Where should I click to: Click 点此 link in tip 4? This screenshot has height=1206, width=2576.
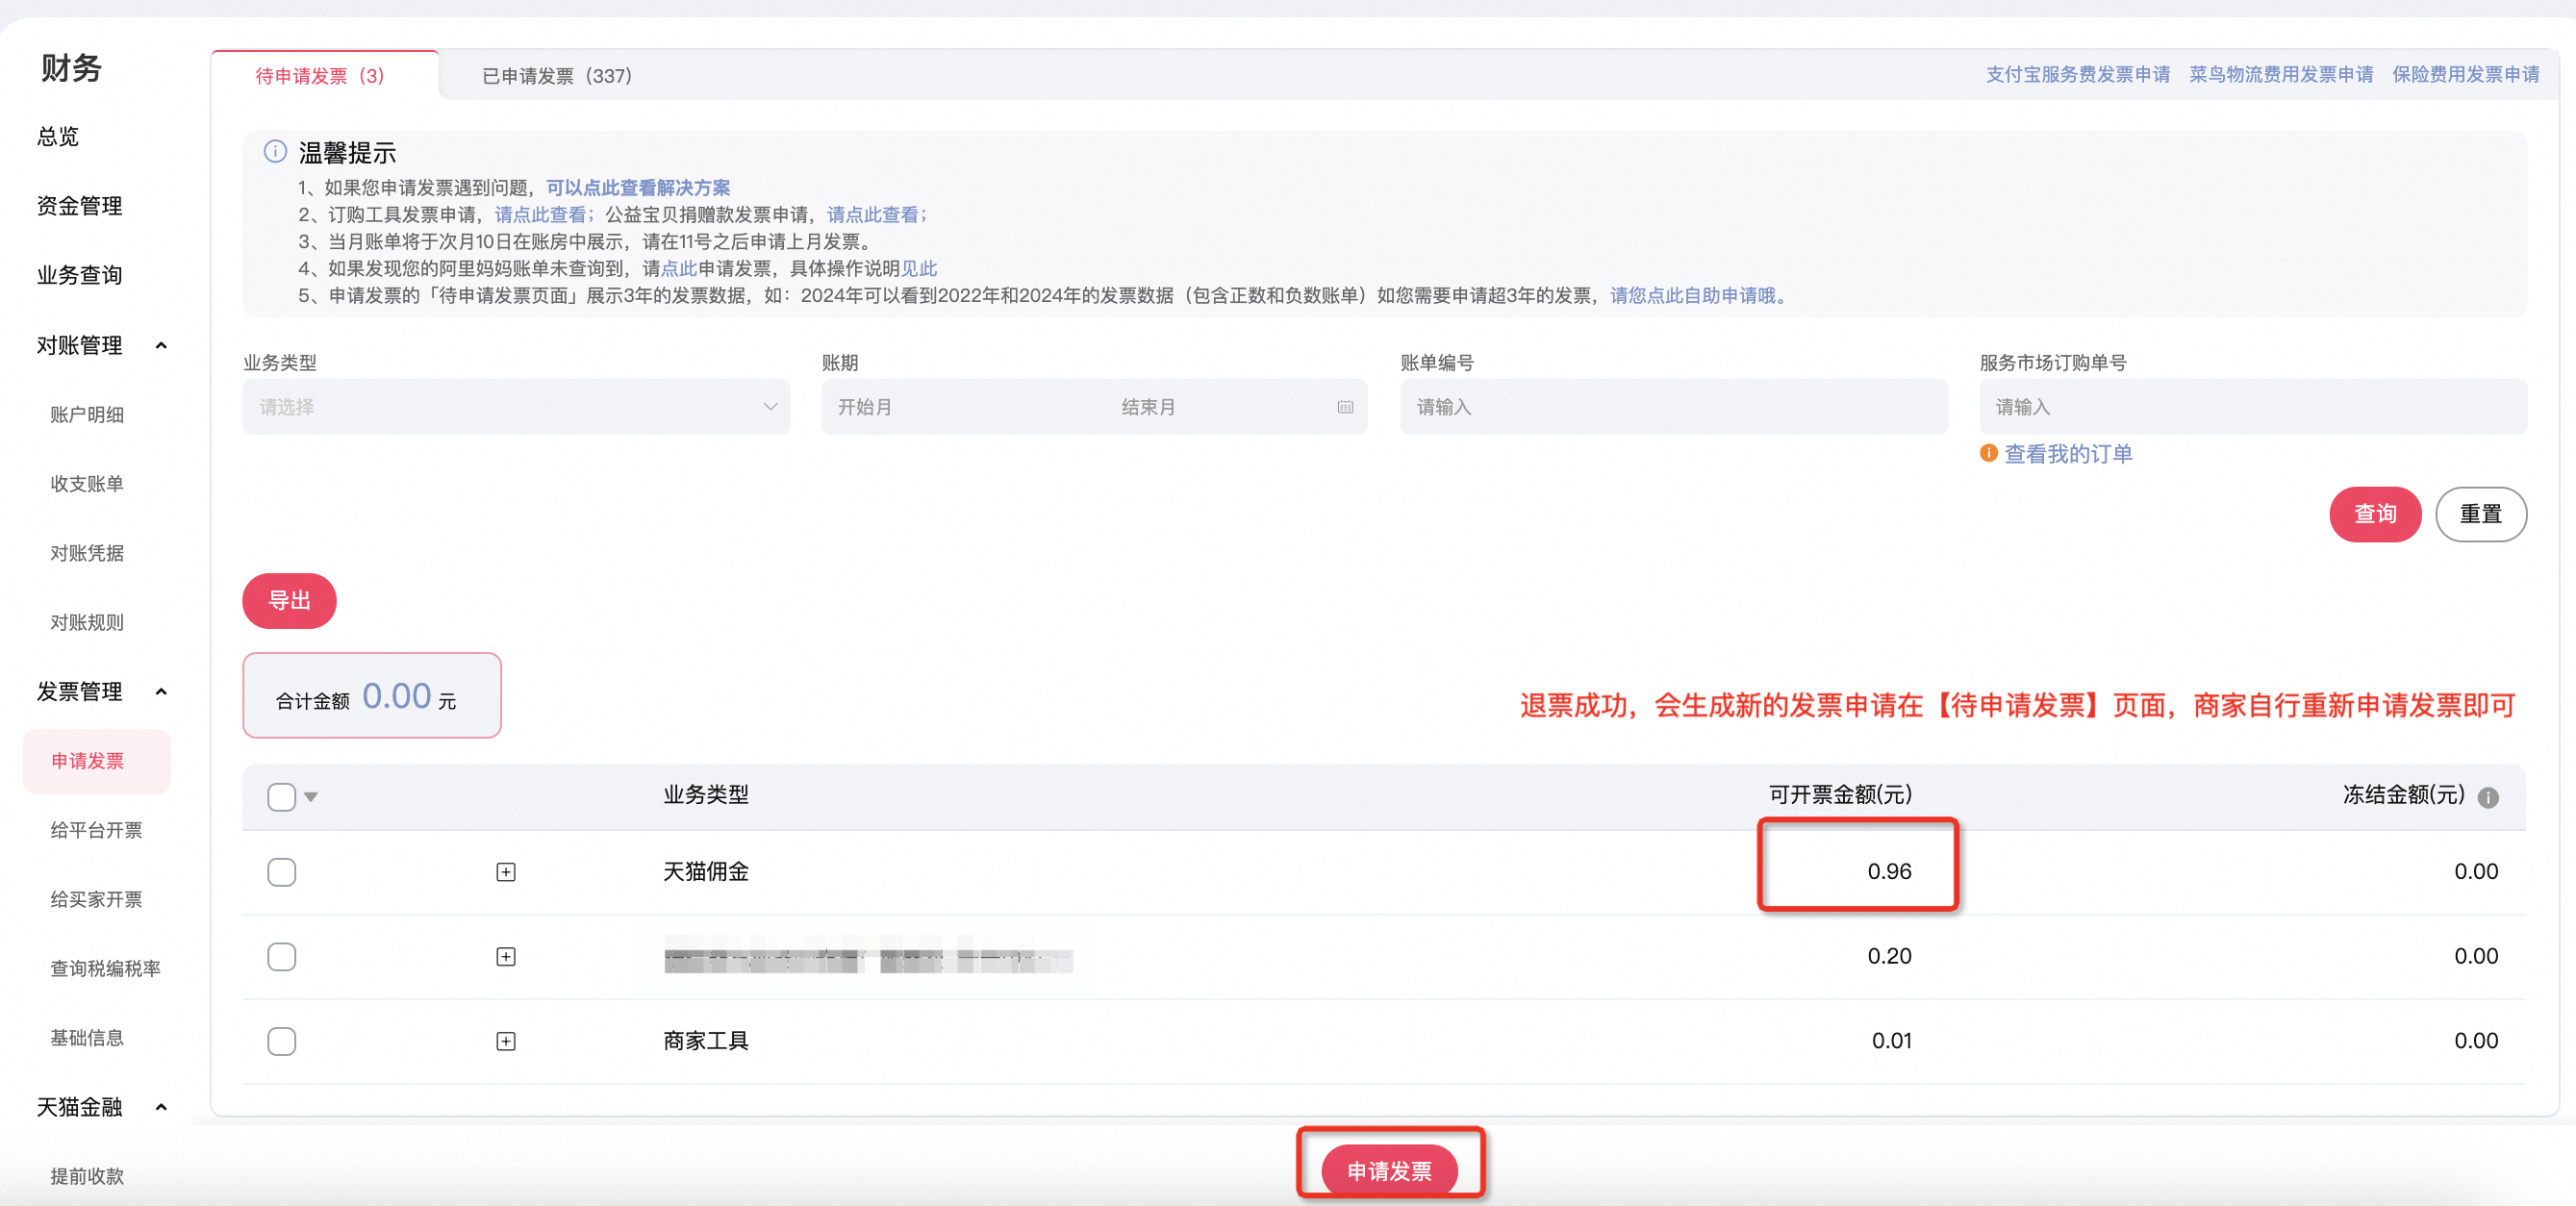pos(679,268)
